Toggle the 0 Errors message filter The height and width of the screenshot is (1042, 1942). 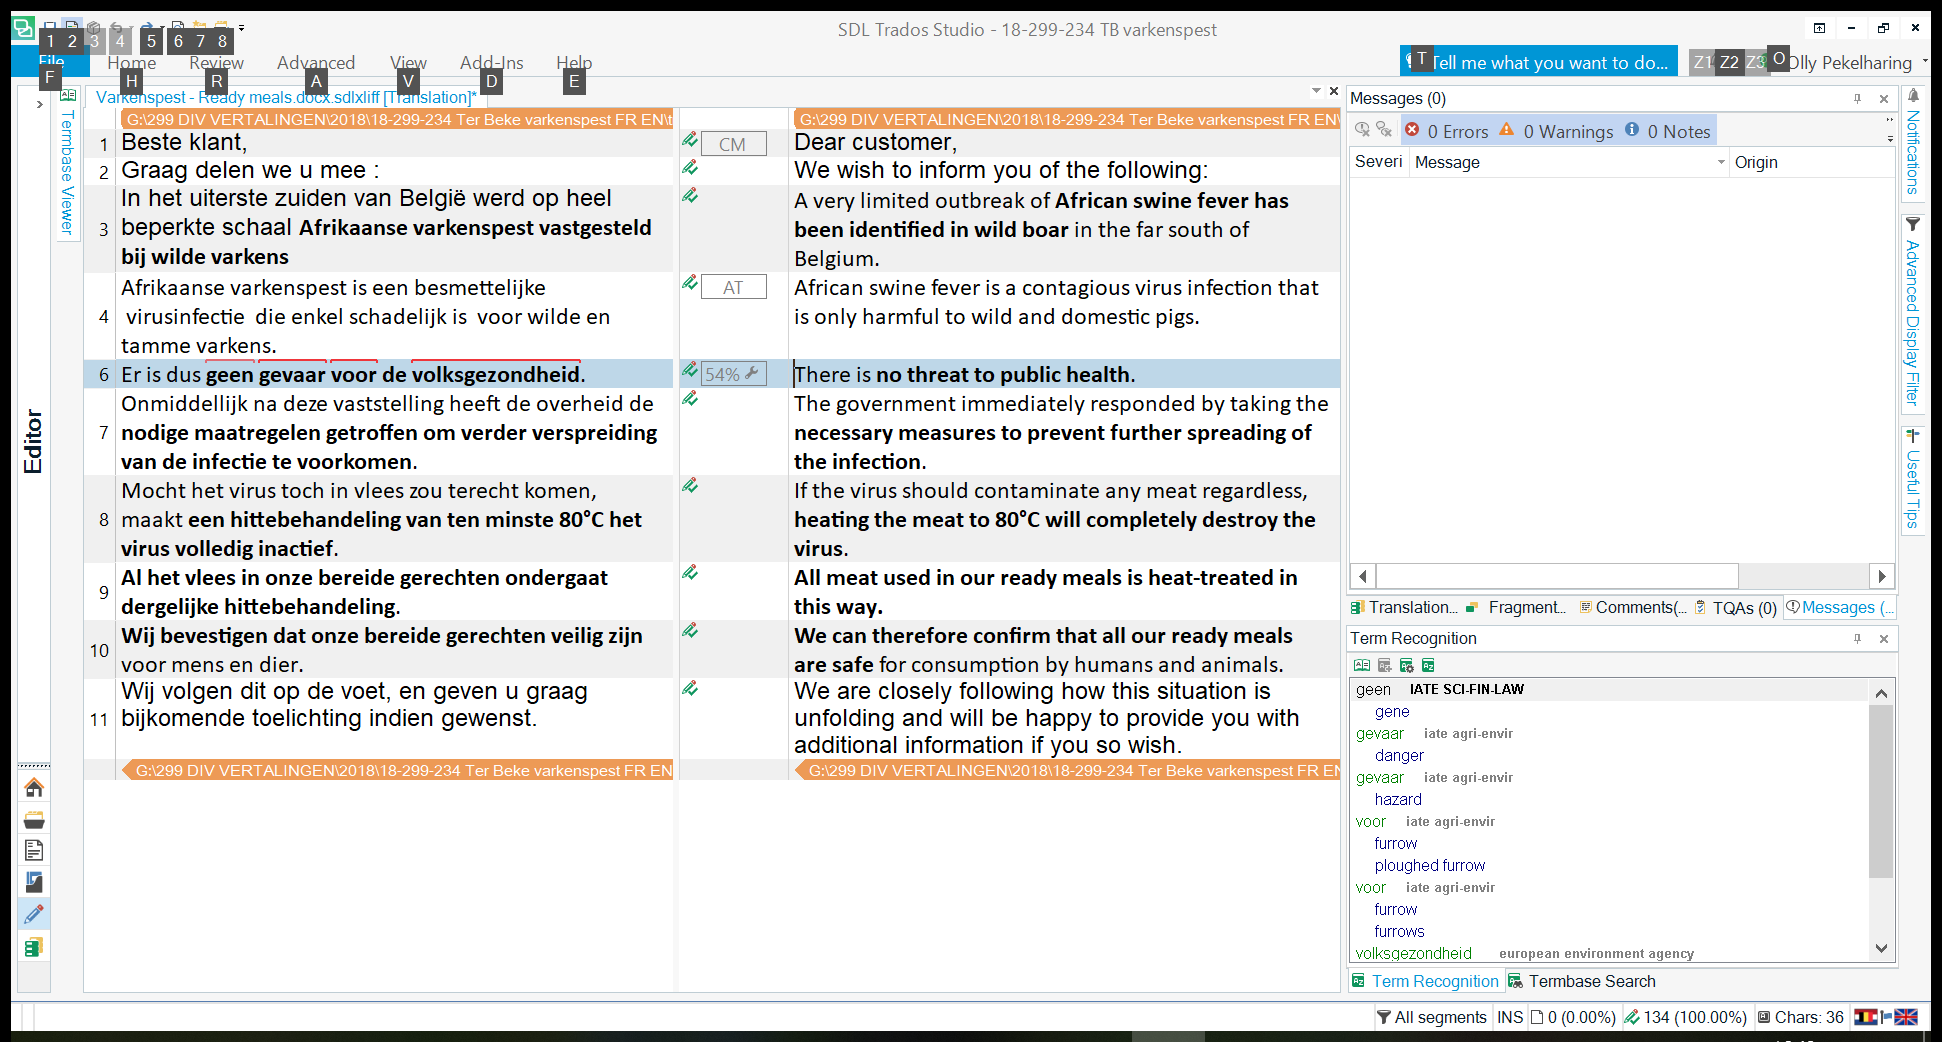(1446, 131)
